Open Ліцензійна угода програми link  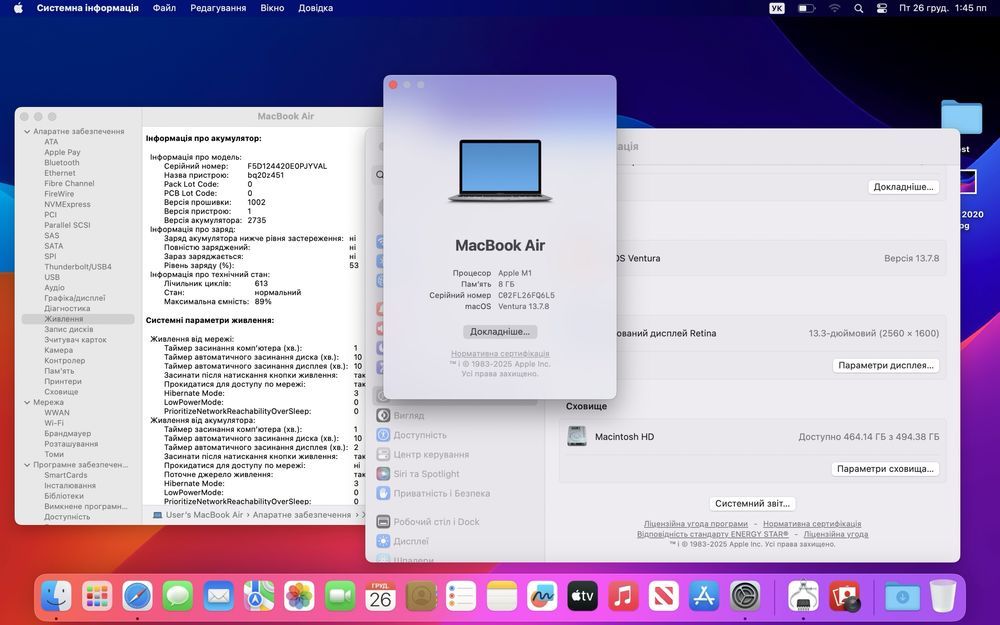[x=696, y=524]
